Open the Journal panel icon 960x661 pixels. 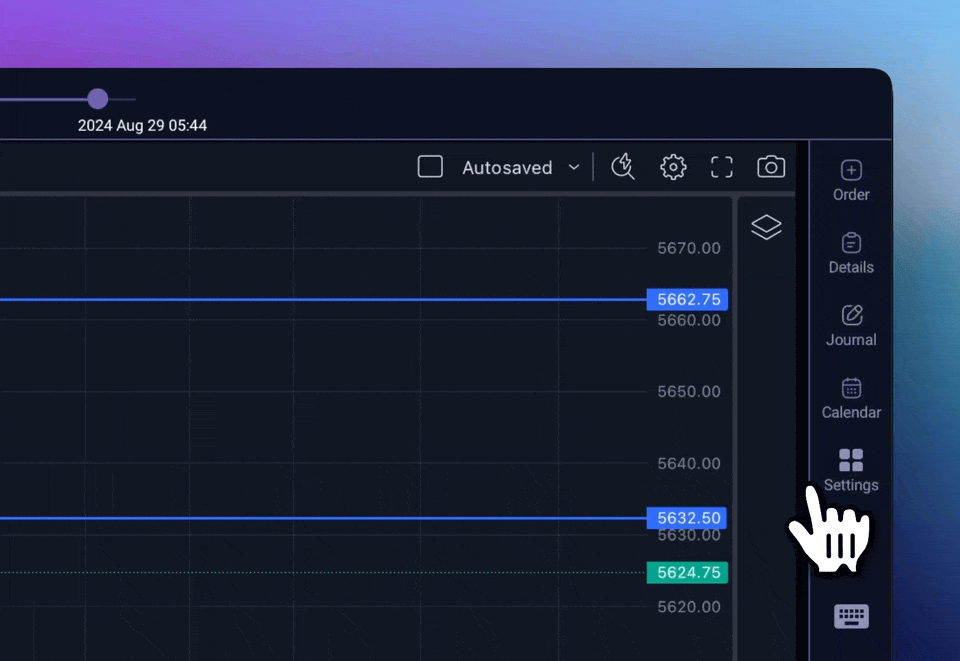click(x=850, y=325)
